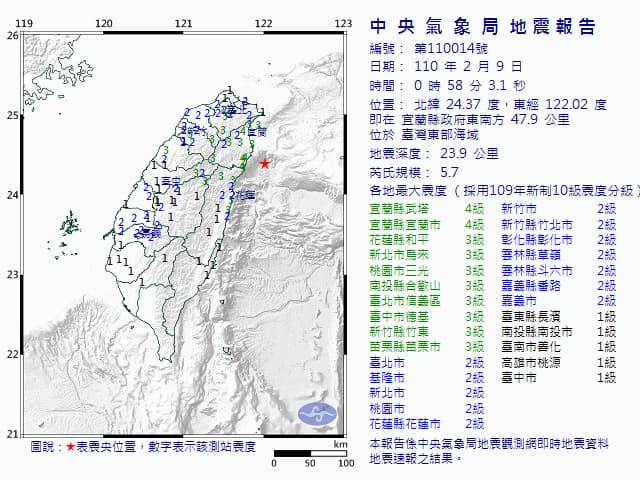640x480 pixels.
Task: Click longitude label 122 above map
Action: (263, 23)
